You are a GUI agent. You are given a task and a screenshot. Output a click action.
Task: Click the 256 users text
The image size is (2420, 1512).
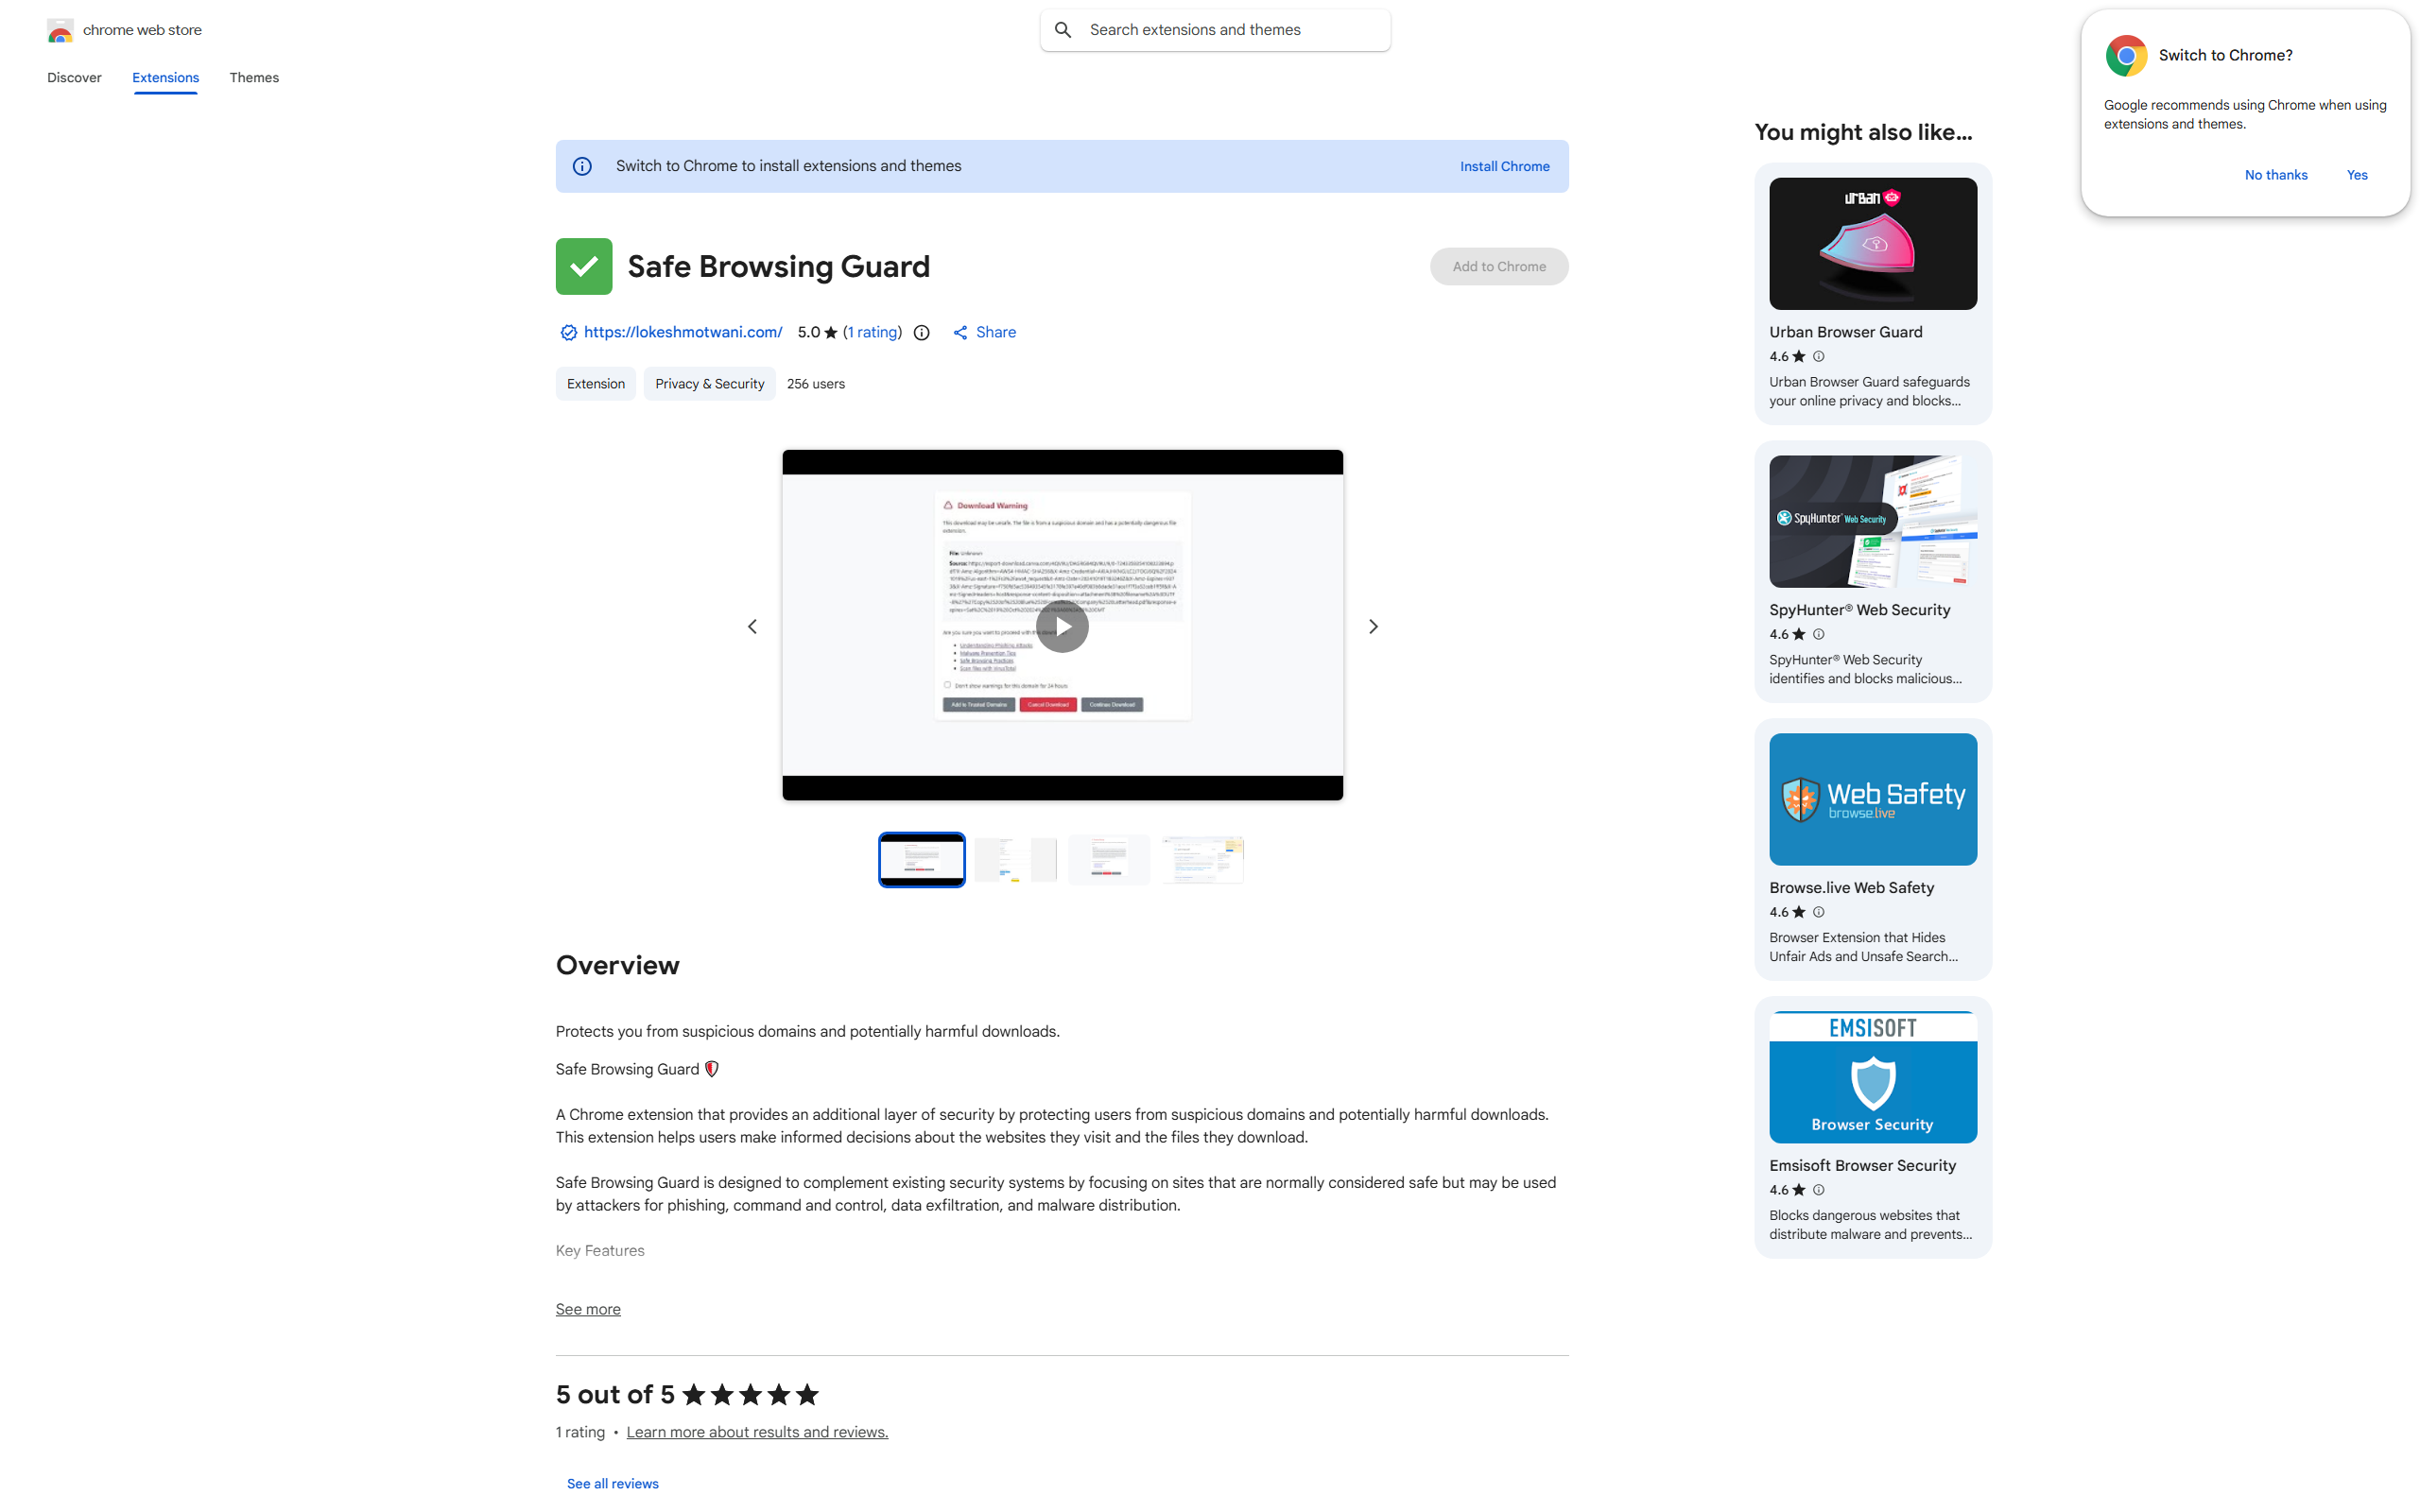[815, 384]
